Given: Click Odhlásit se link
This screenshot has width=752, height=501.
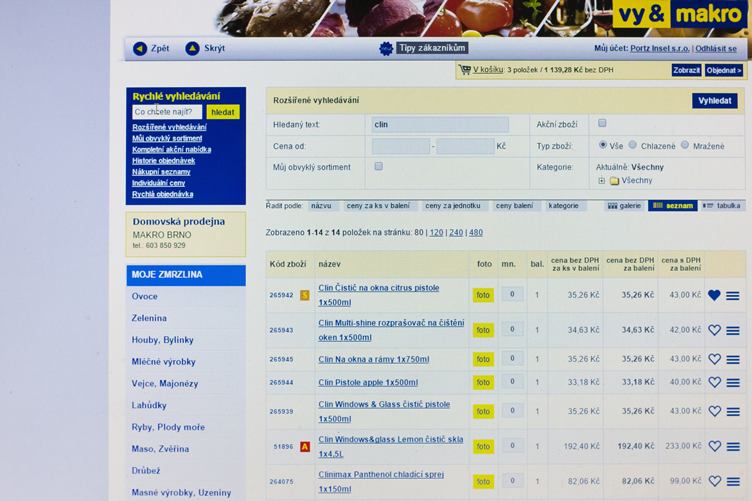Looking at the screenshot, I should click(x=716, y=48).
